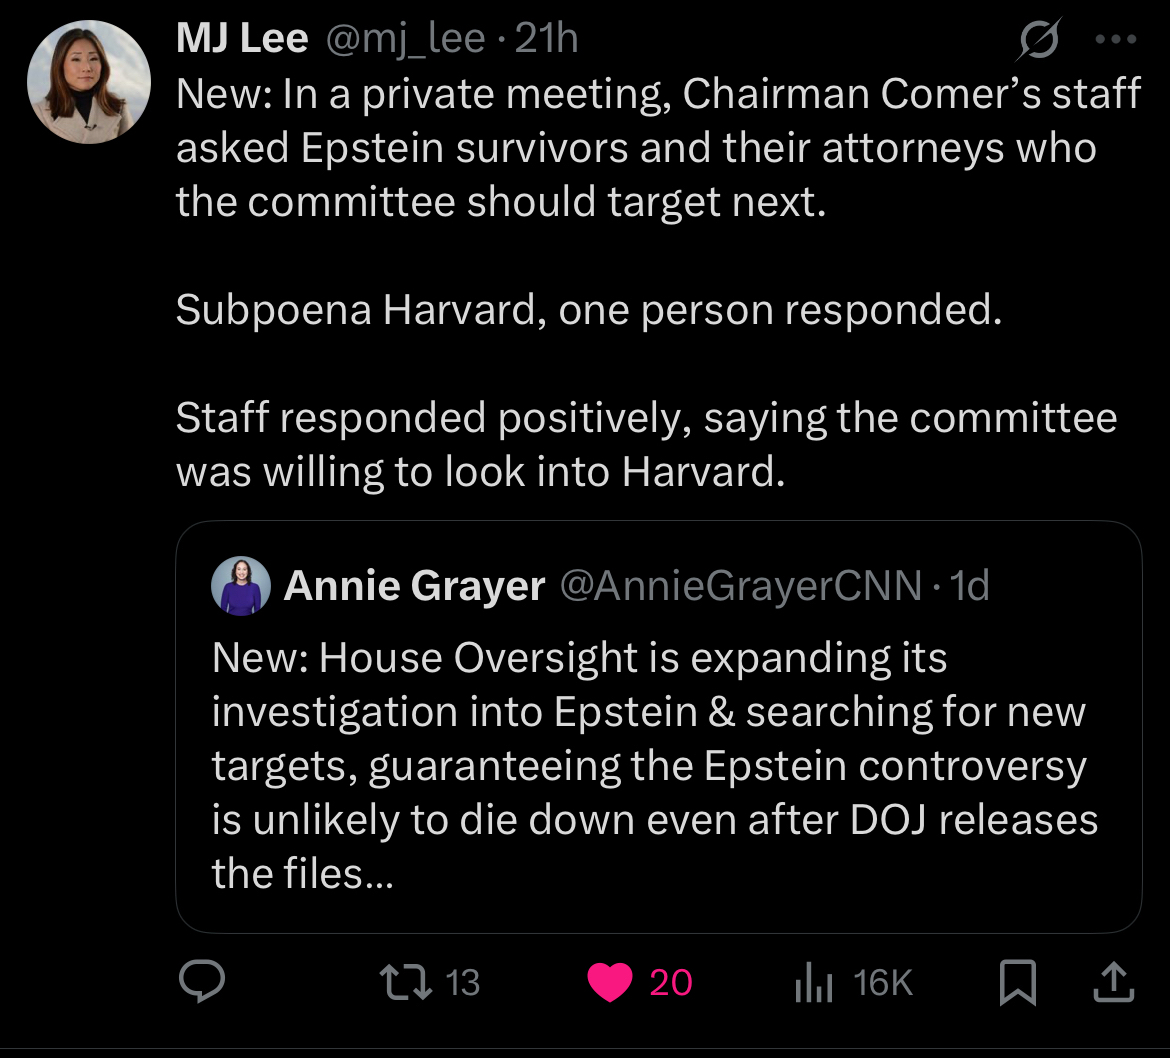The width and height of the screenshot is (1170, 1058).
Task: Tap the @AnnieGrayerCNN handle
Action: 741,586
